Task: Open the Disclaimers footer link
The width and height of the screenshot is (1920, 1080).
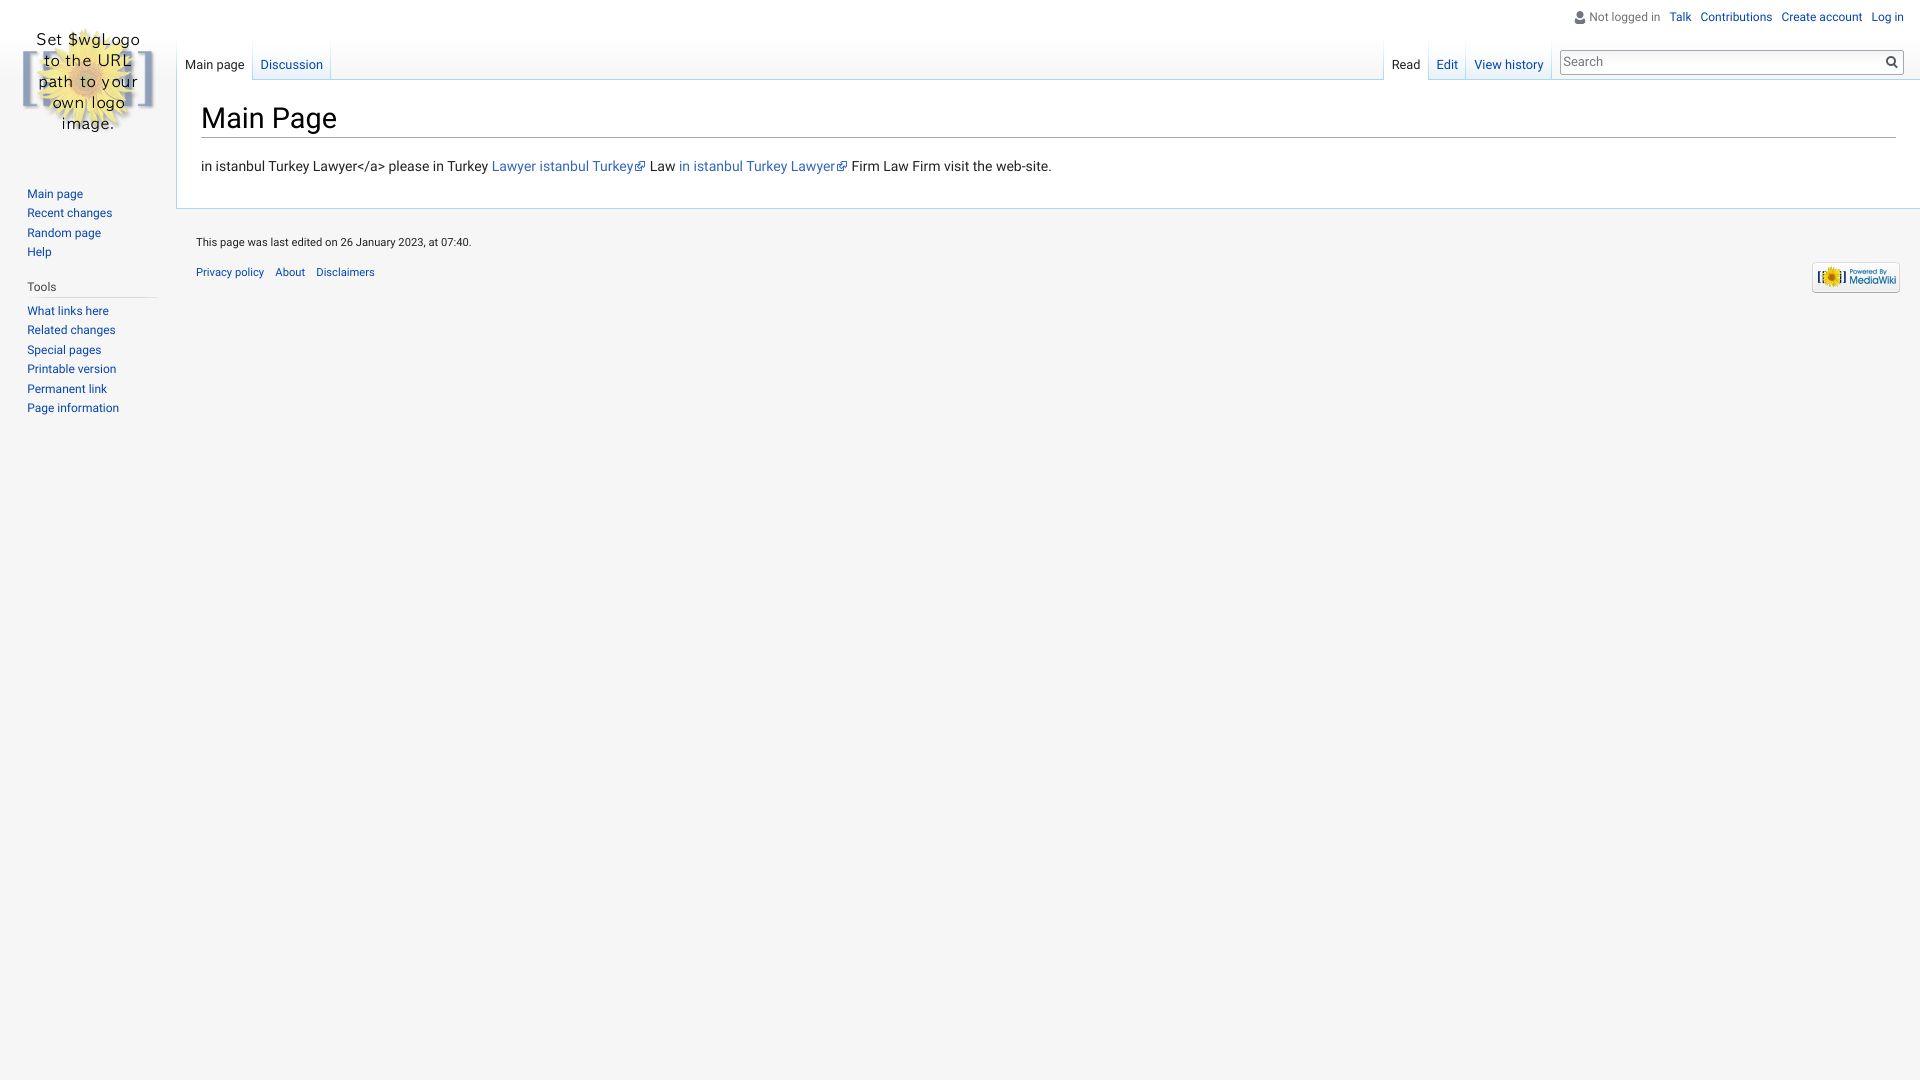Action: coord(345,272)
